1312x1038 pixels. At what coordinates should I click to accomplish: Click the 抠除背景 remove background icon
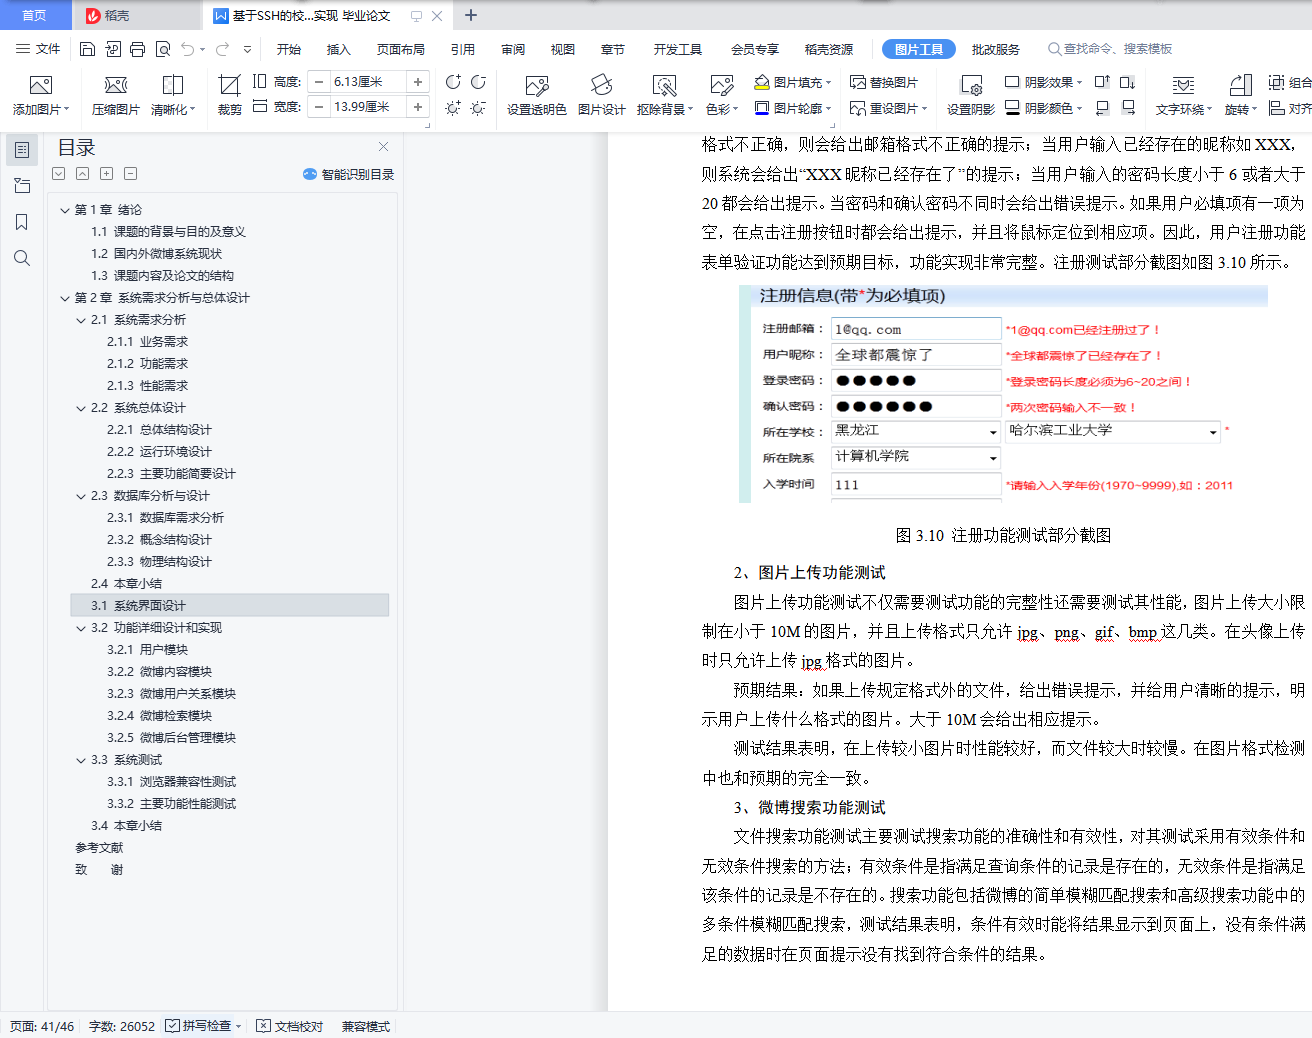pyautogui.click(x=664, y=85)
